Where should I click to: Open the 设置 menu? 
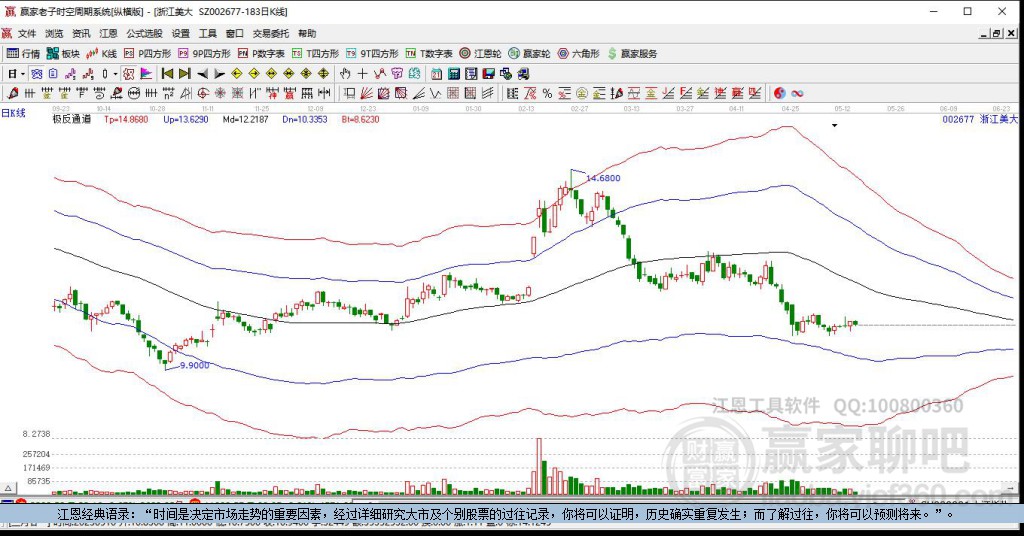[180, 33]
